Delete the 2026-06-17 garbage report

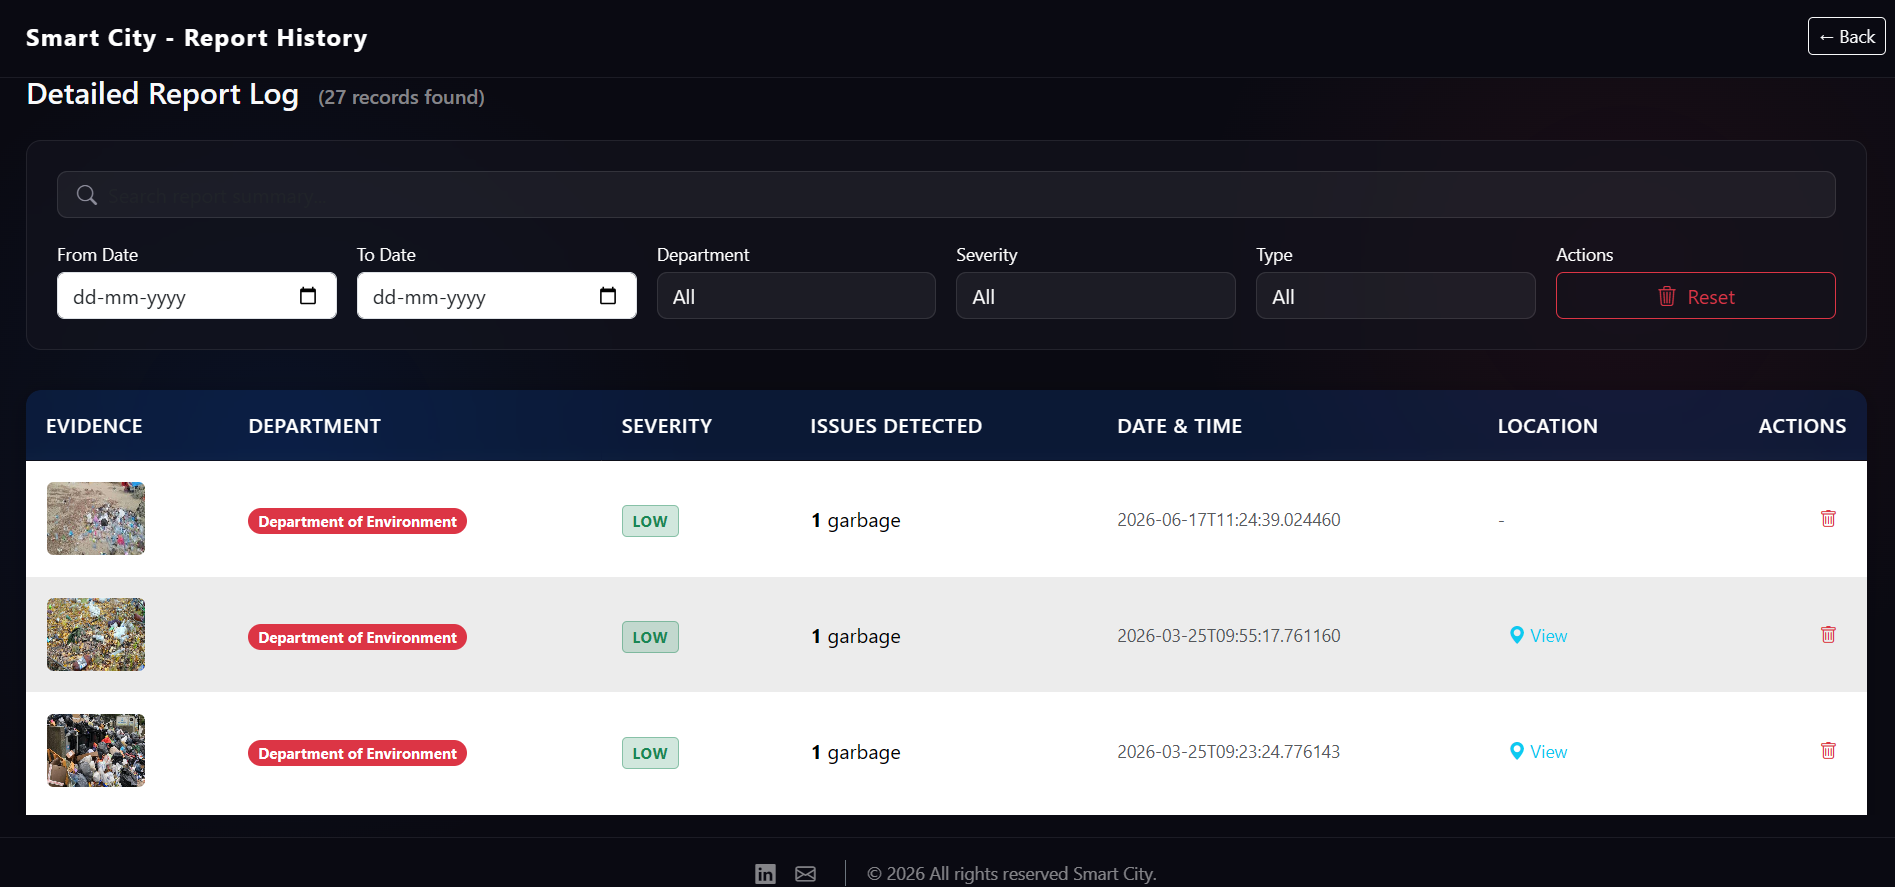(1828, 518)
